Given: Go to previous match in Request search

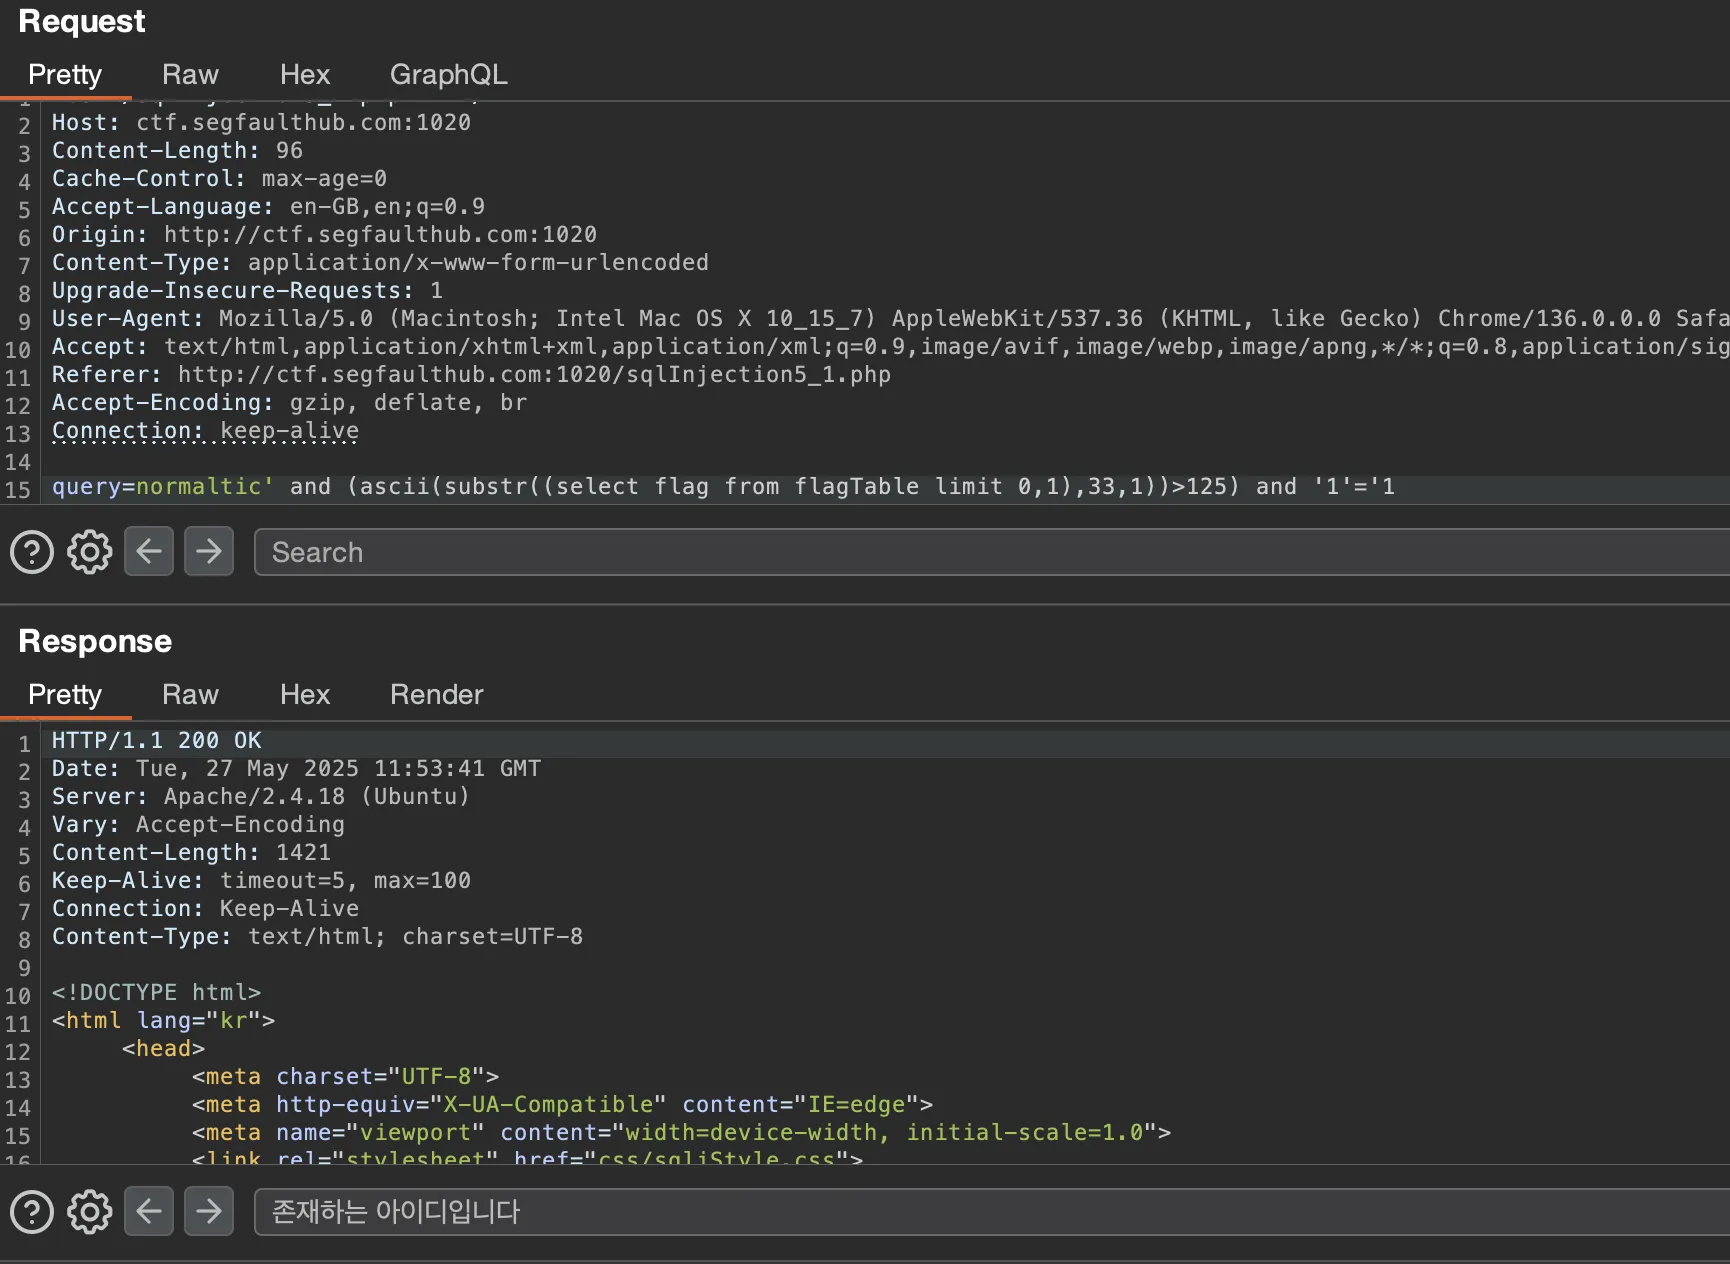Looking at the screenshot, I should pyautogui.click(x=149, y=551).
